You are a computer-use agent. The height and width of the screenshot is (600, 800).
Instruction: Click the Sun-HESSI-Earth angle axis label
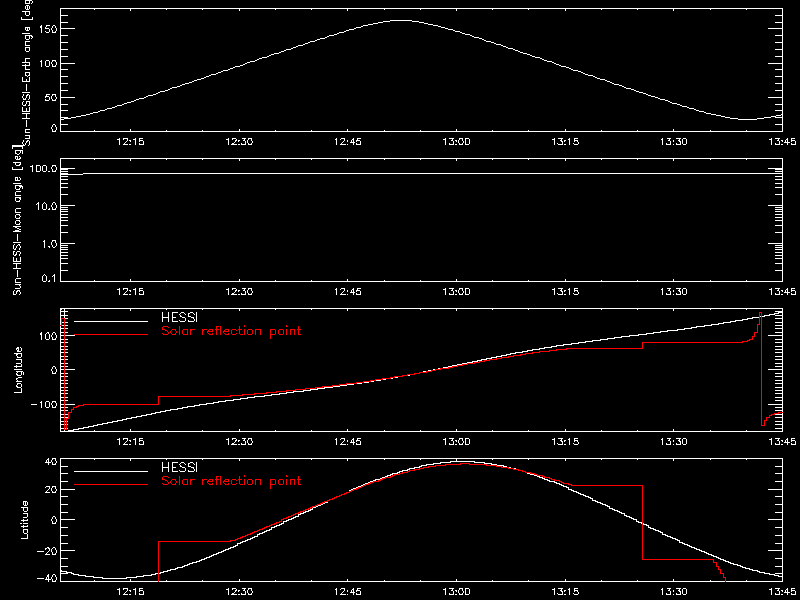pos(28,72)
